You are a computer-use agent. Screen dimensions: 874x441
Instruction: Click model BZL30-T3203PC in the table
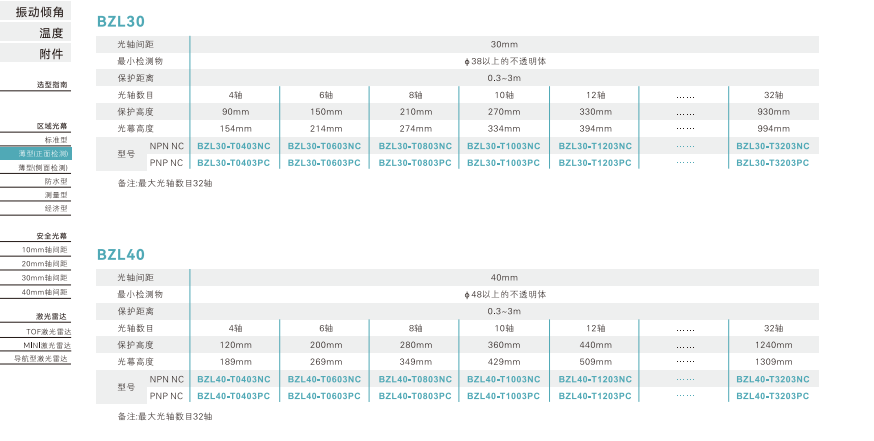click(772, 162)
